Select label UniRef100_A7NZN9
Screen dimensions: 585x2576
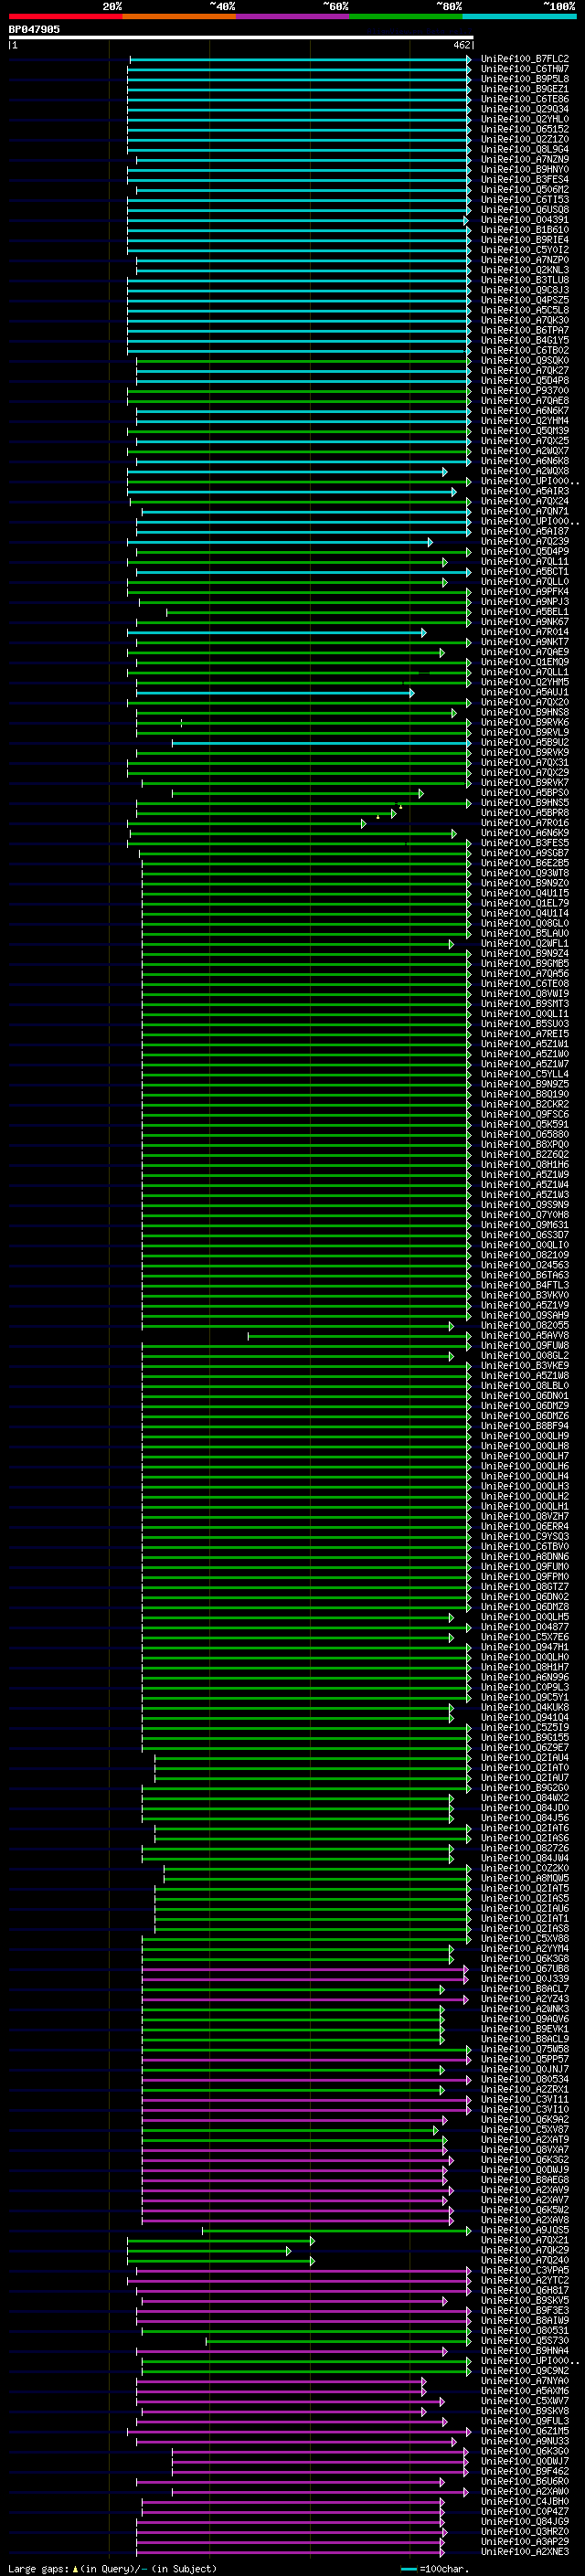[524, 159]
